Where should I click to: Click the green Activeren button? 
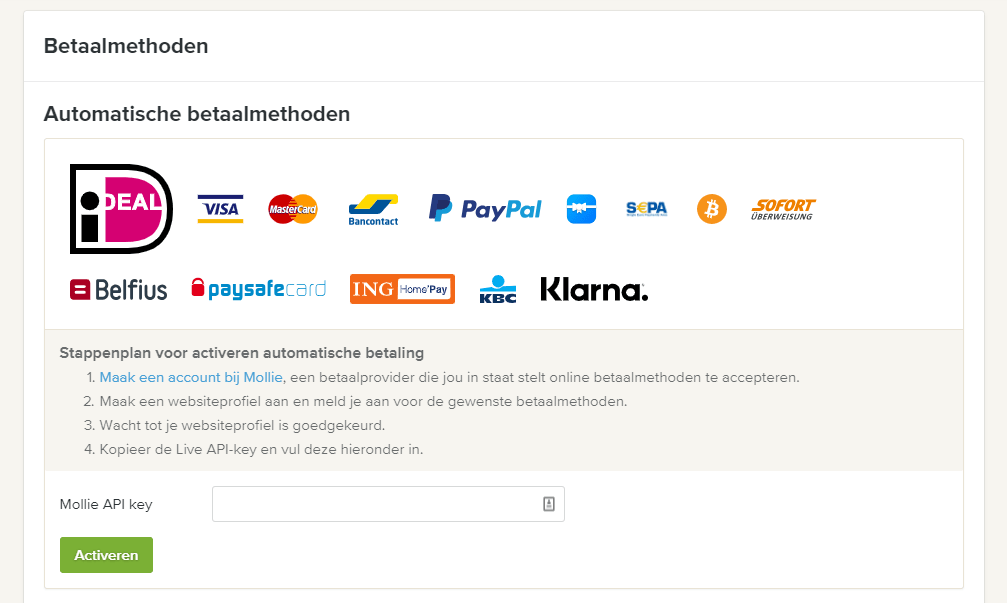point(107,555)
